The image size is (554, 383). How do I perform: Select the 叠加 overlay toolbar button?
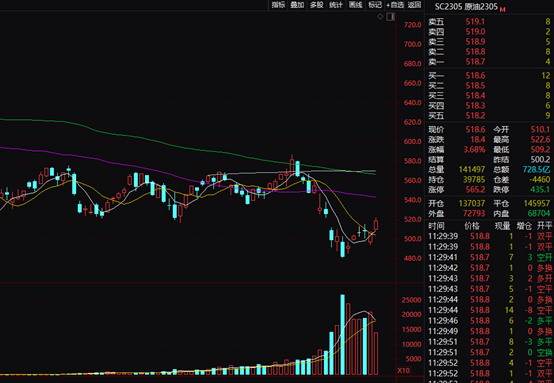click(297, 5)
